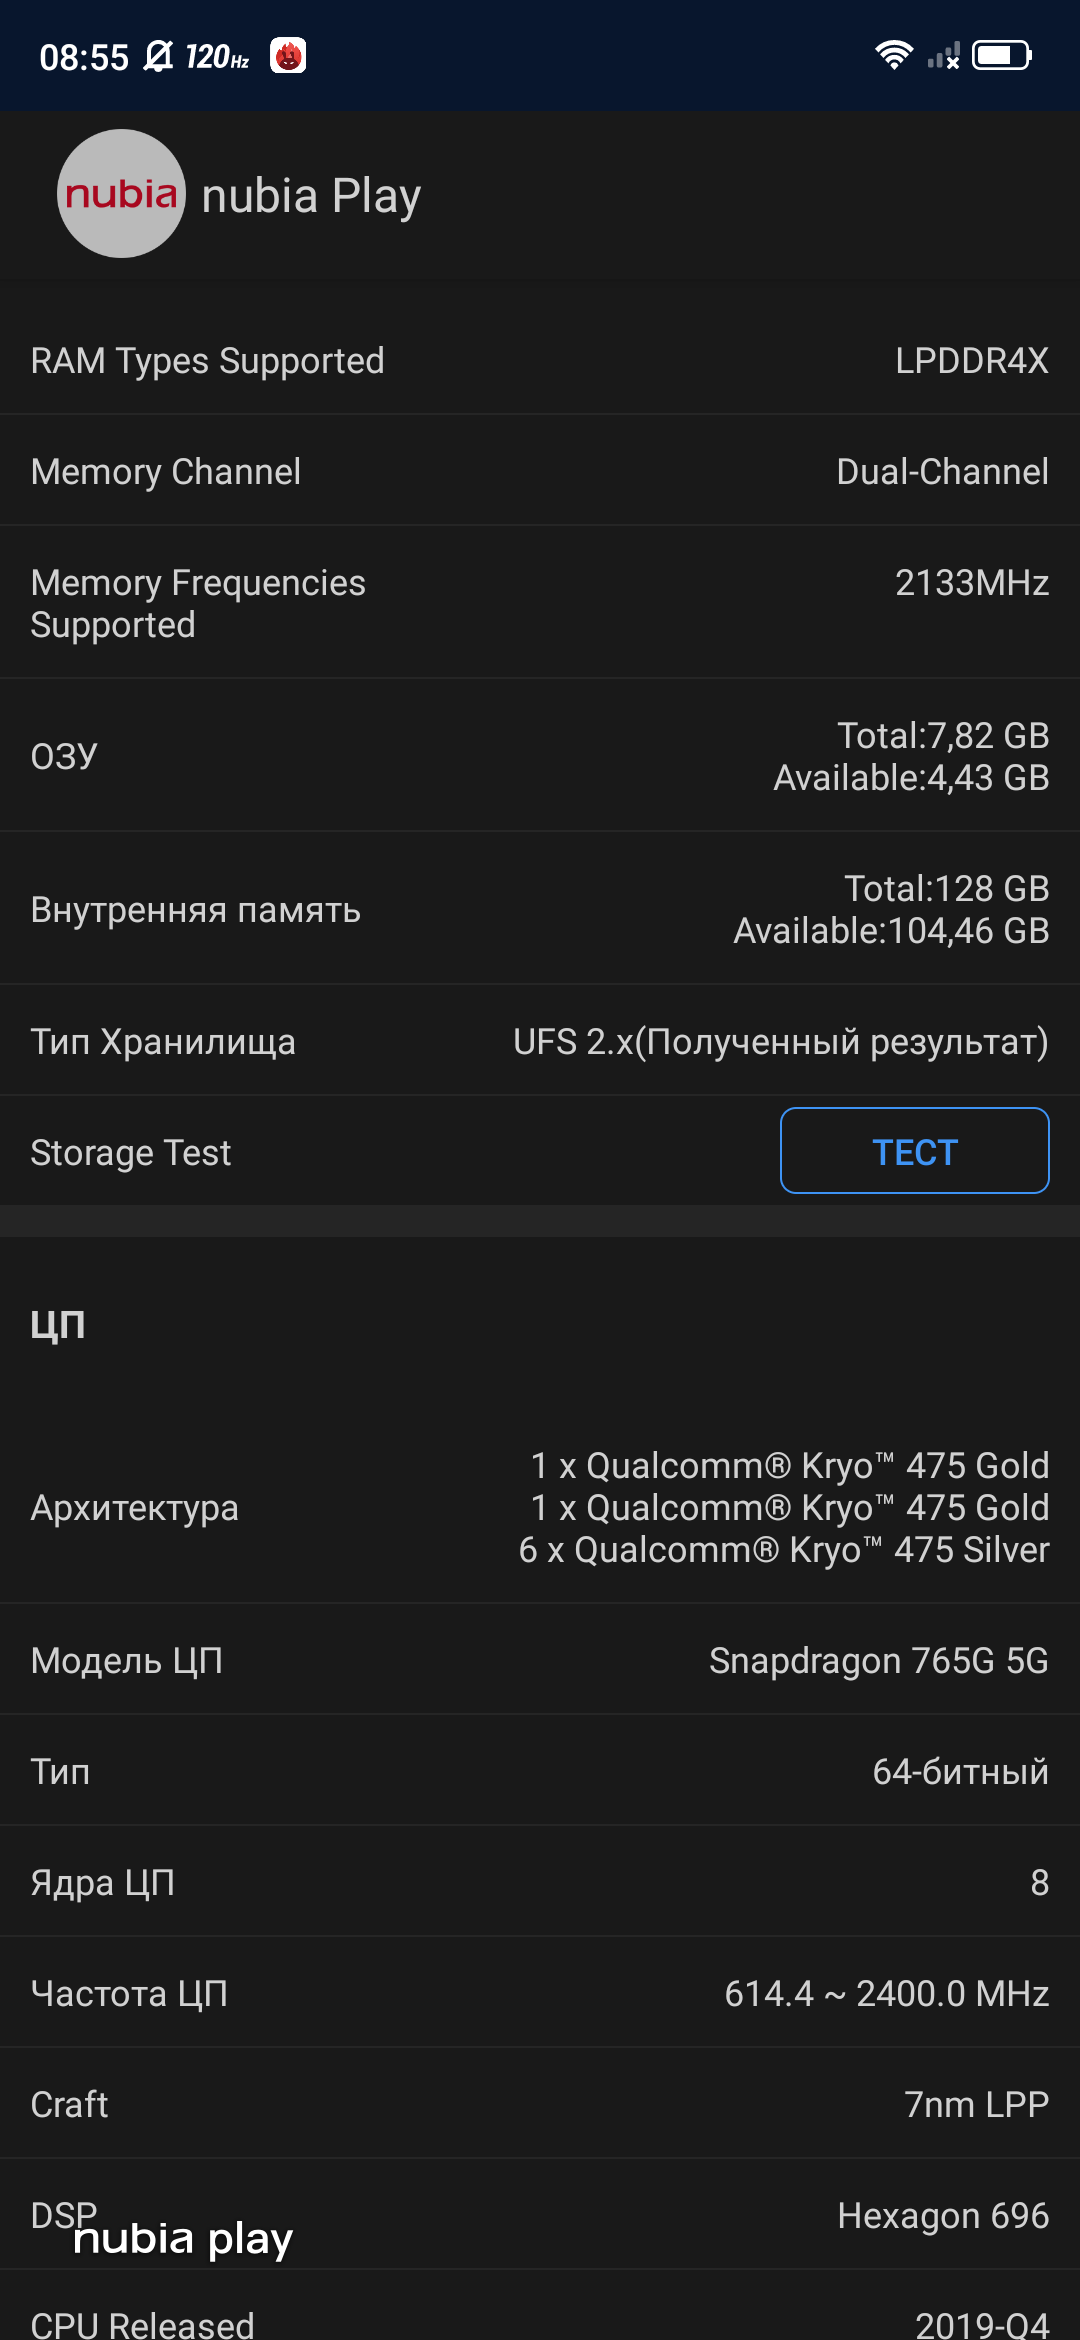
Task: Tap the Тип Хранилища UFS row
Action: click(x=540, y=1042)
